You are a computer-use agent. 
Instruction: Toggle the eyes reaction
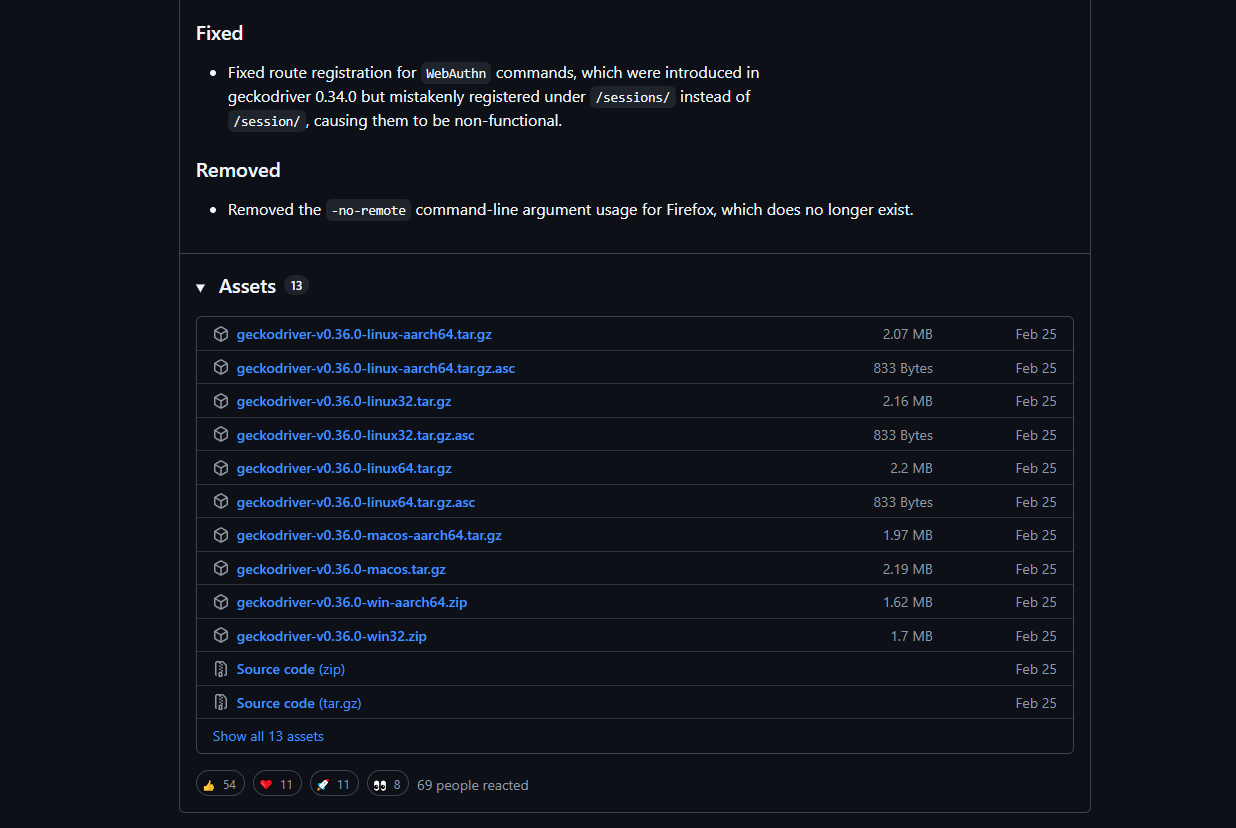(388, 785)
